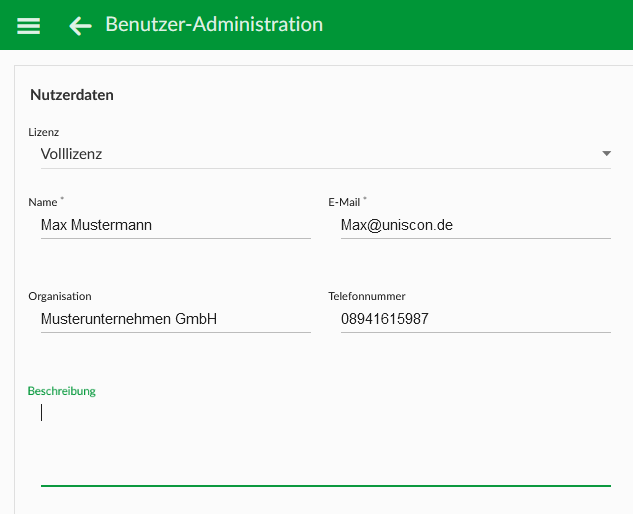Select the green underline of Beschreibung field
Image resolution: width=633 pixels, height=514 pixels.
click(x=325, y=486)
